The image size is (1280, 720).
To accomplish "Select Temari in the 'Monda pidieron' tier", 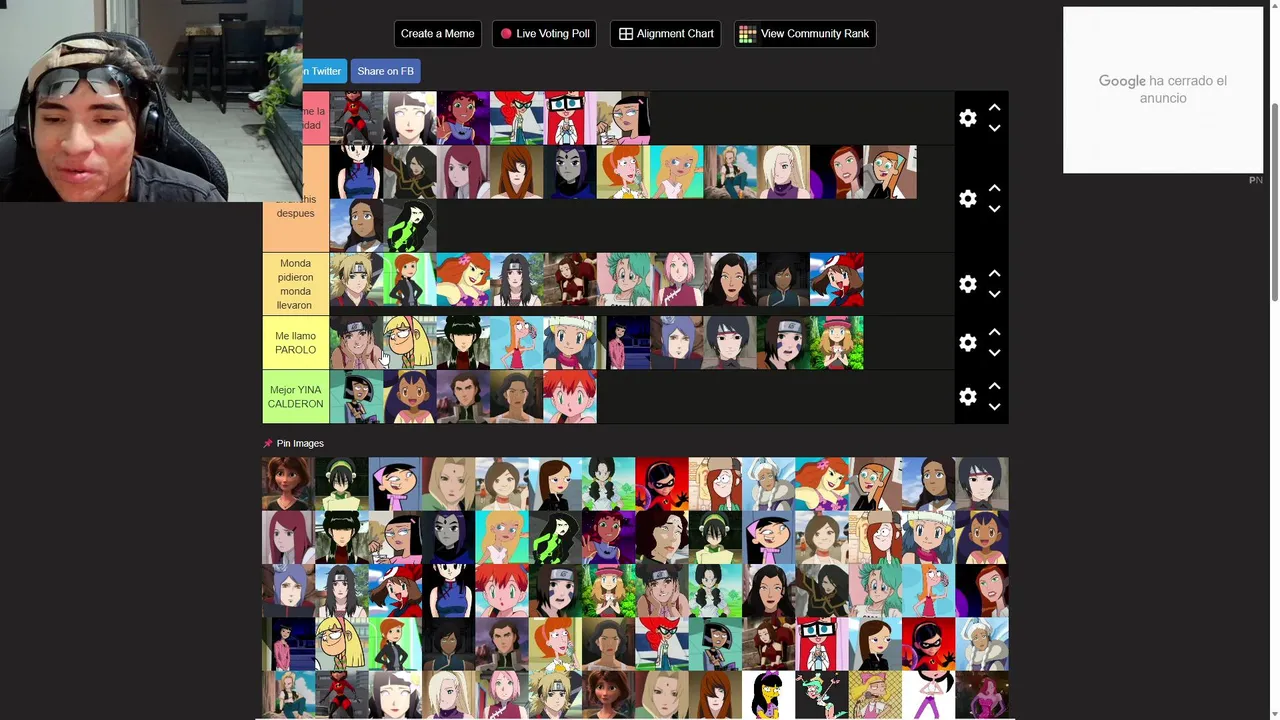I will pos(356,279).
